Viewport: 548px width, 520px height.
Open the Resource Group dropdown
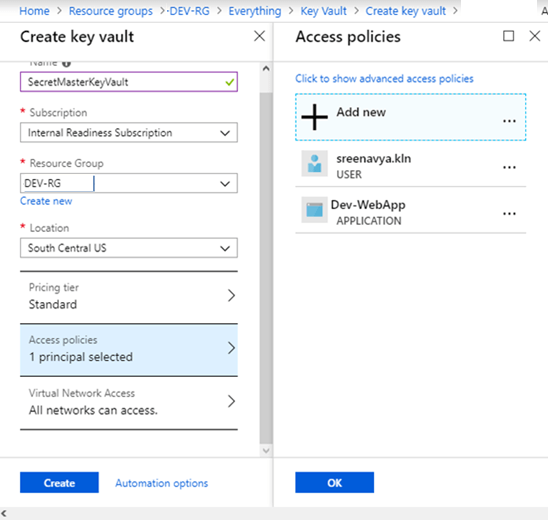coord(129,183)
